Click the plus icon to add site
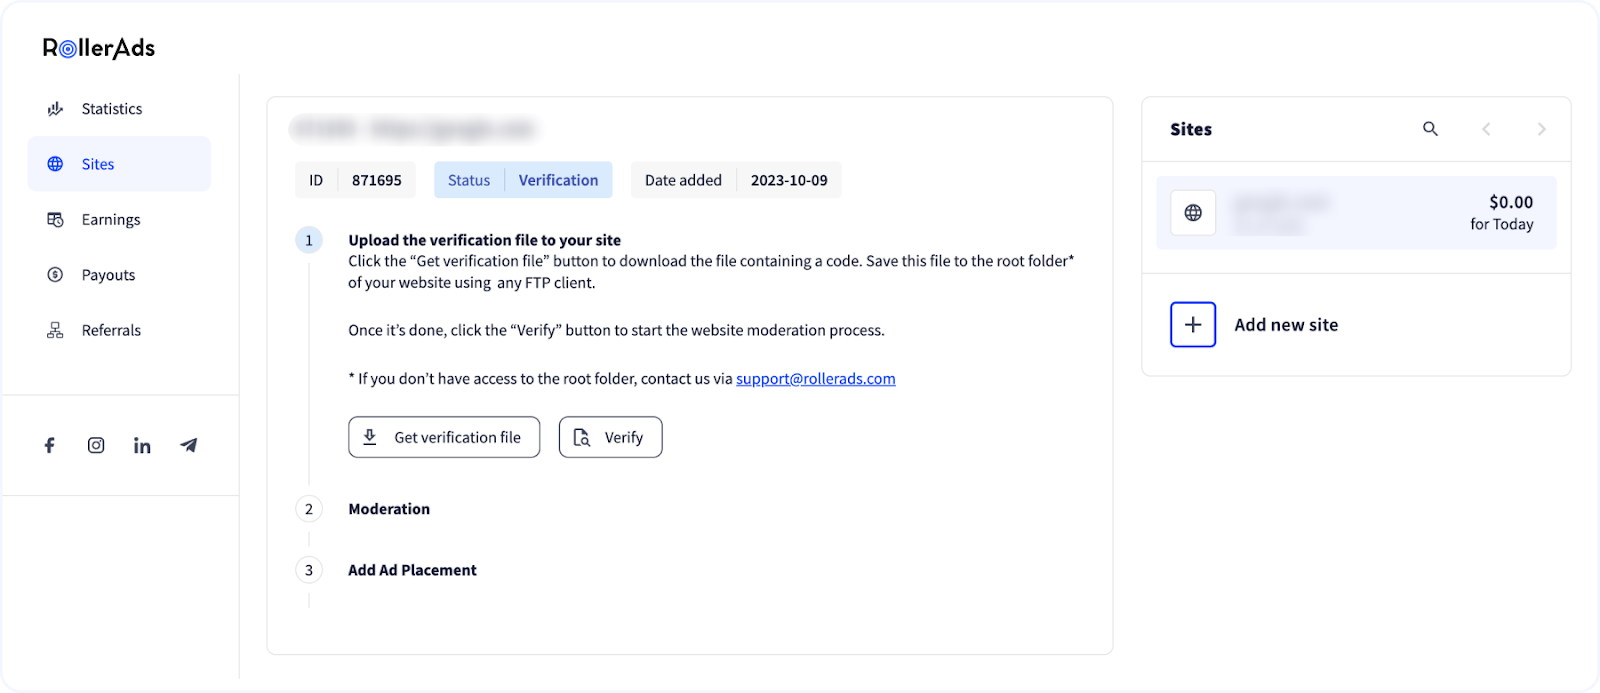This screenshot has height=693, width=1600. (x=1193, y=324)
